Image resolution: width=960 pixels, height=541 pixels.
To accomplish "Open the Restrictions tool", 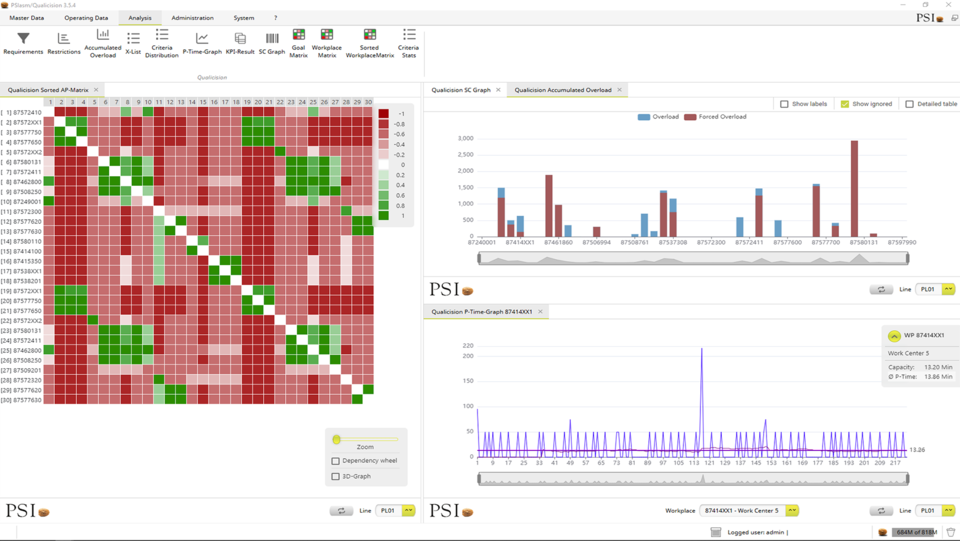I will (x=64, y=44).
